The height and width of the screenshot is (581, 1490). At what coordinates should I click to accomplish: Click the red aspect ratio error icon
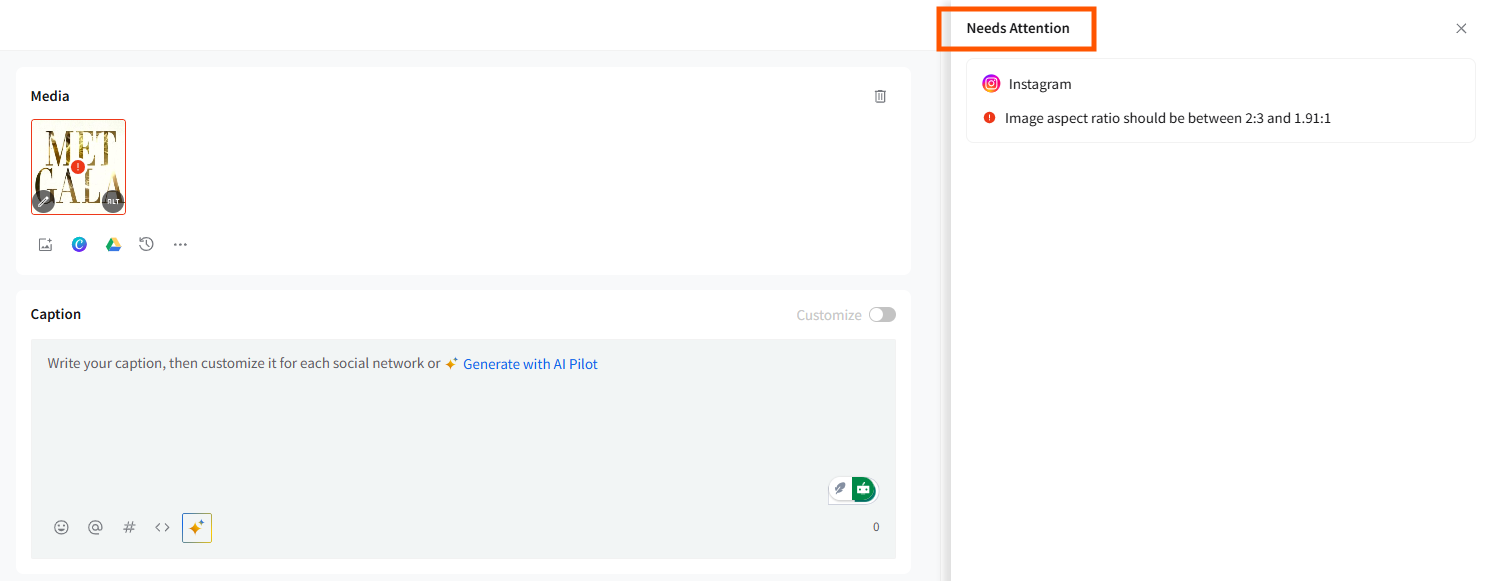(989, 117)
